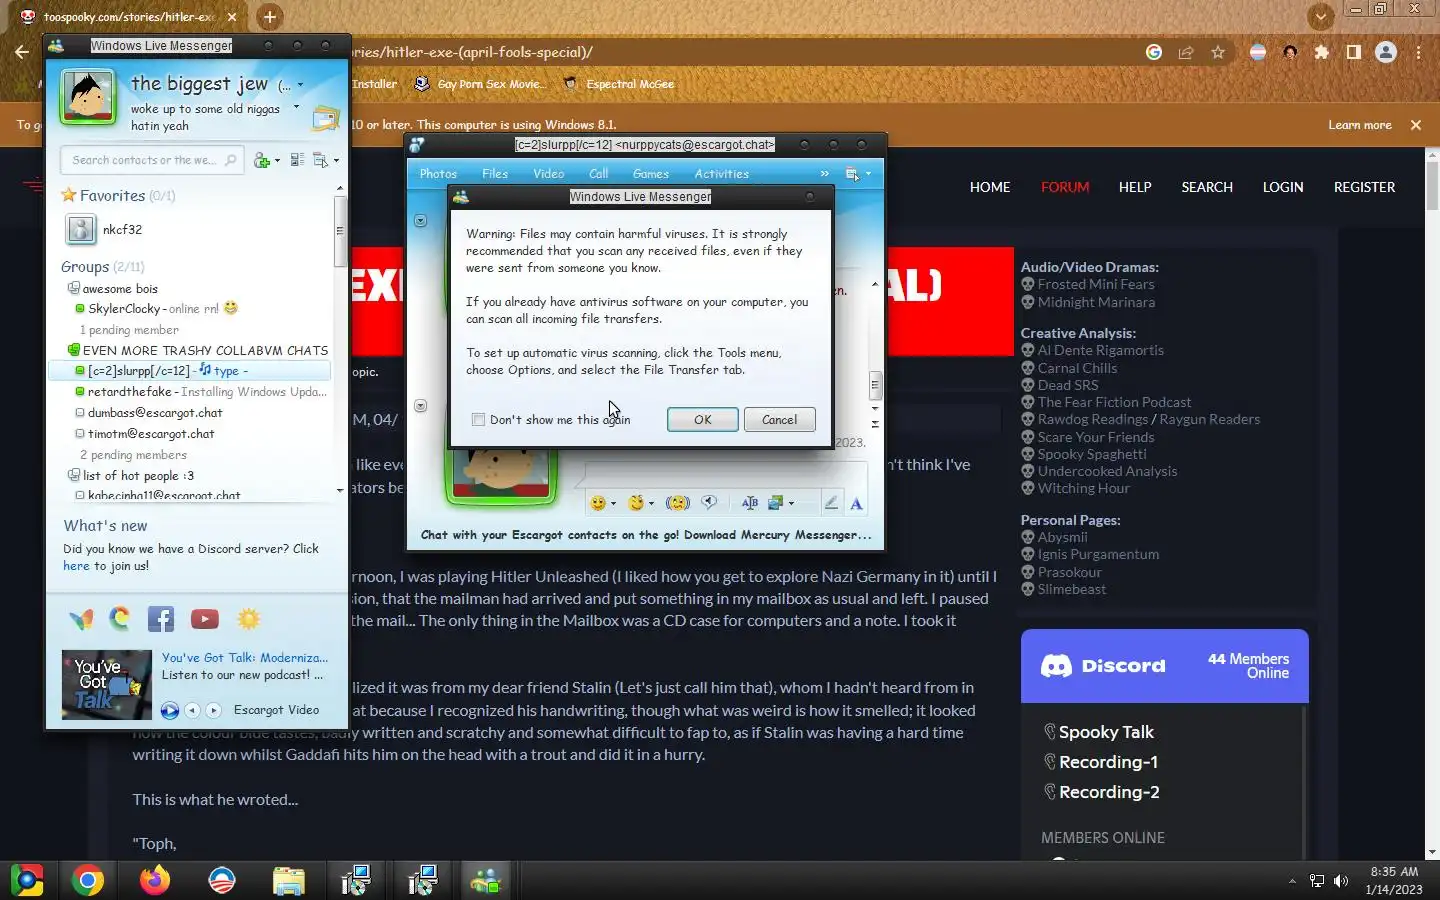Screen dimensions: 1440x900
Task: Open the font 'A' icon in chat toolbar
Action: click(856, 504)
